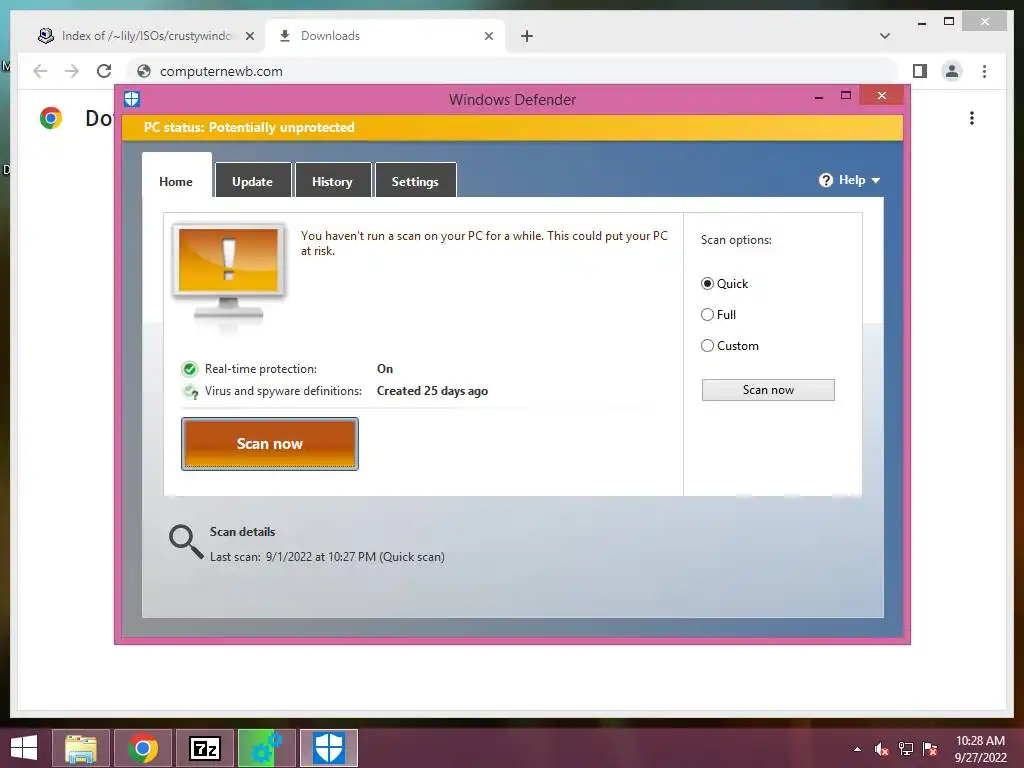Expand the Help dropdown arrow
The image size is (1024, 768).
click(x=876, y=181)
